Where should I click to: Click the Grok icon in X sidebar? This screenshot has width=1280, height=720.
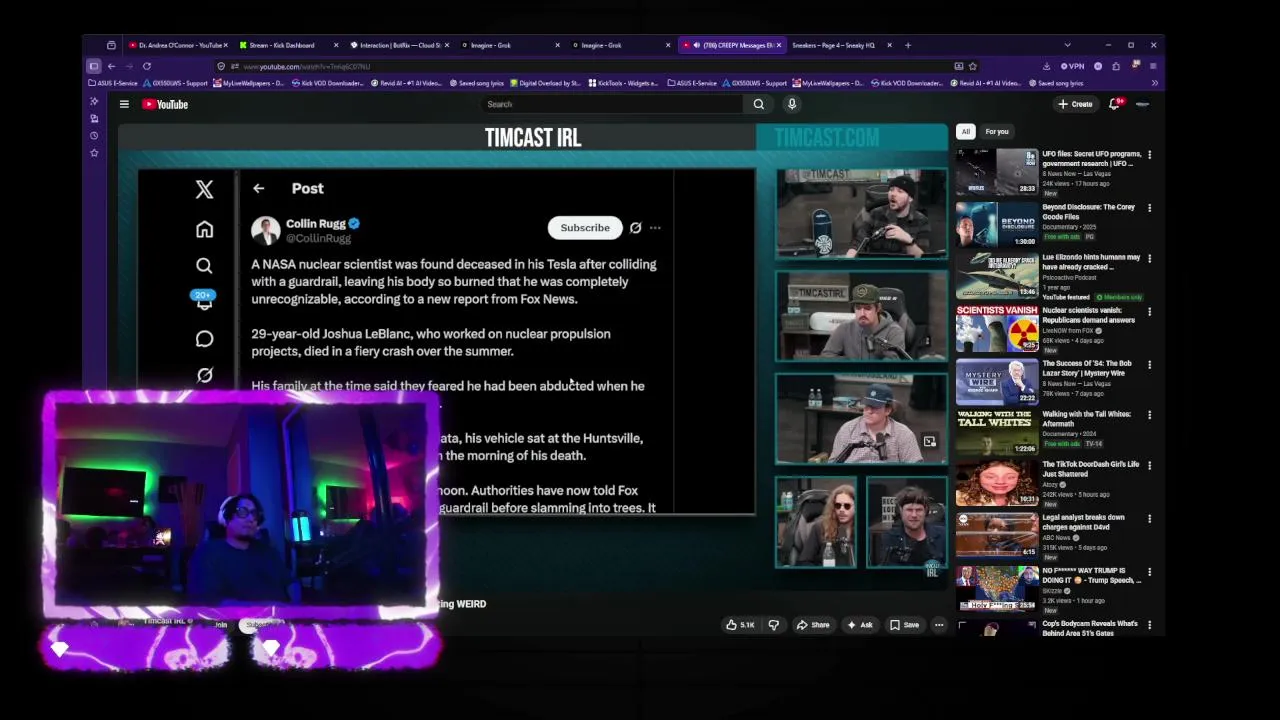[204, 375]
